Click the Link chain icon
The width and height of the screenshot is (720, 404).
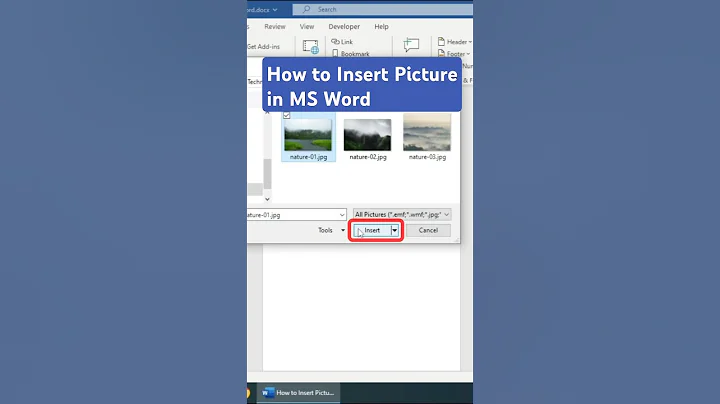pyautogui.click(x=335, y=41)
